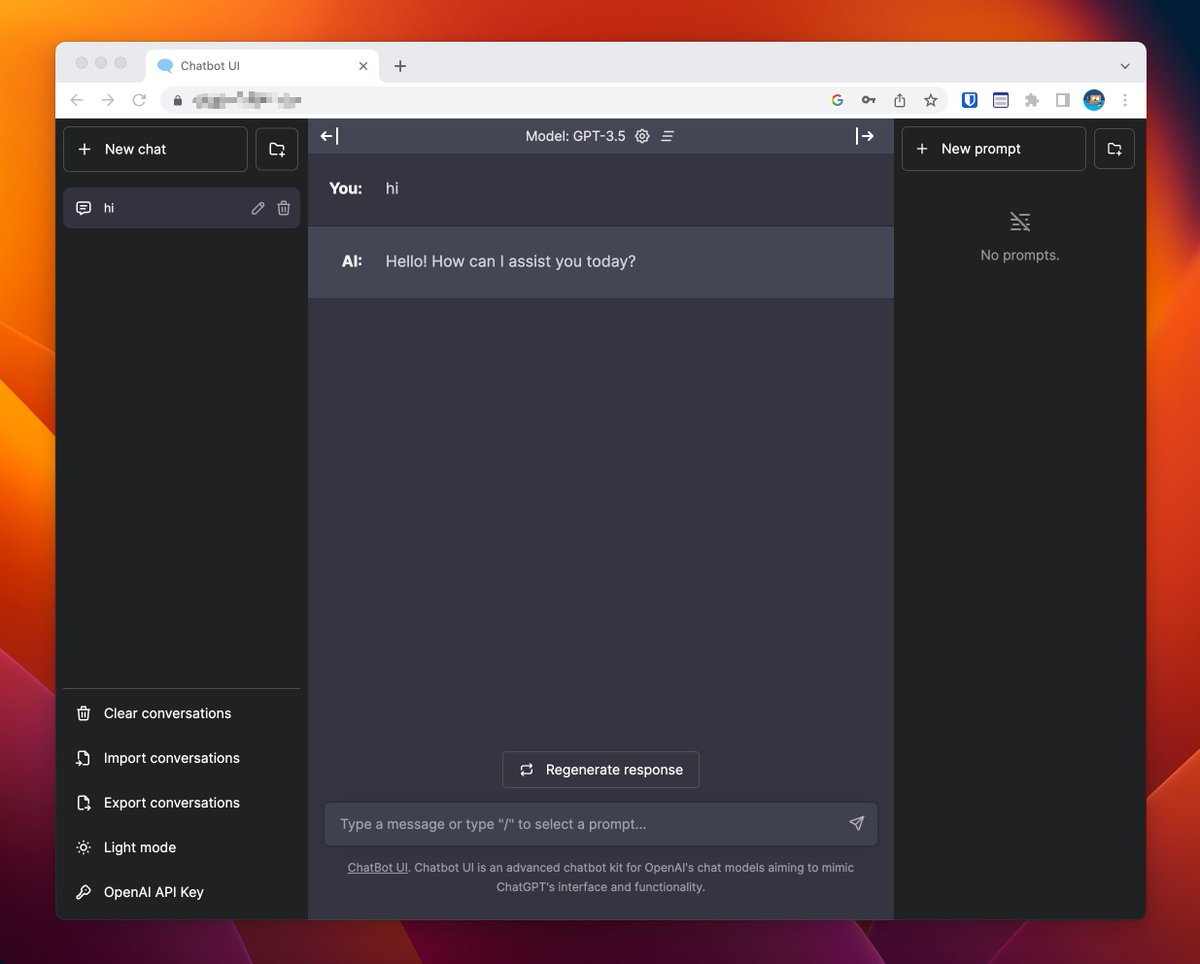Viewport: 1200px width, 964px height.
Task: Click the 'No prompts.' text
Action: click(x=1020, y=255)
